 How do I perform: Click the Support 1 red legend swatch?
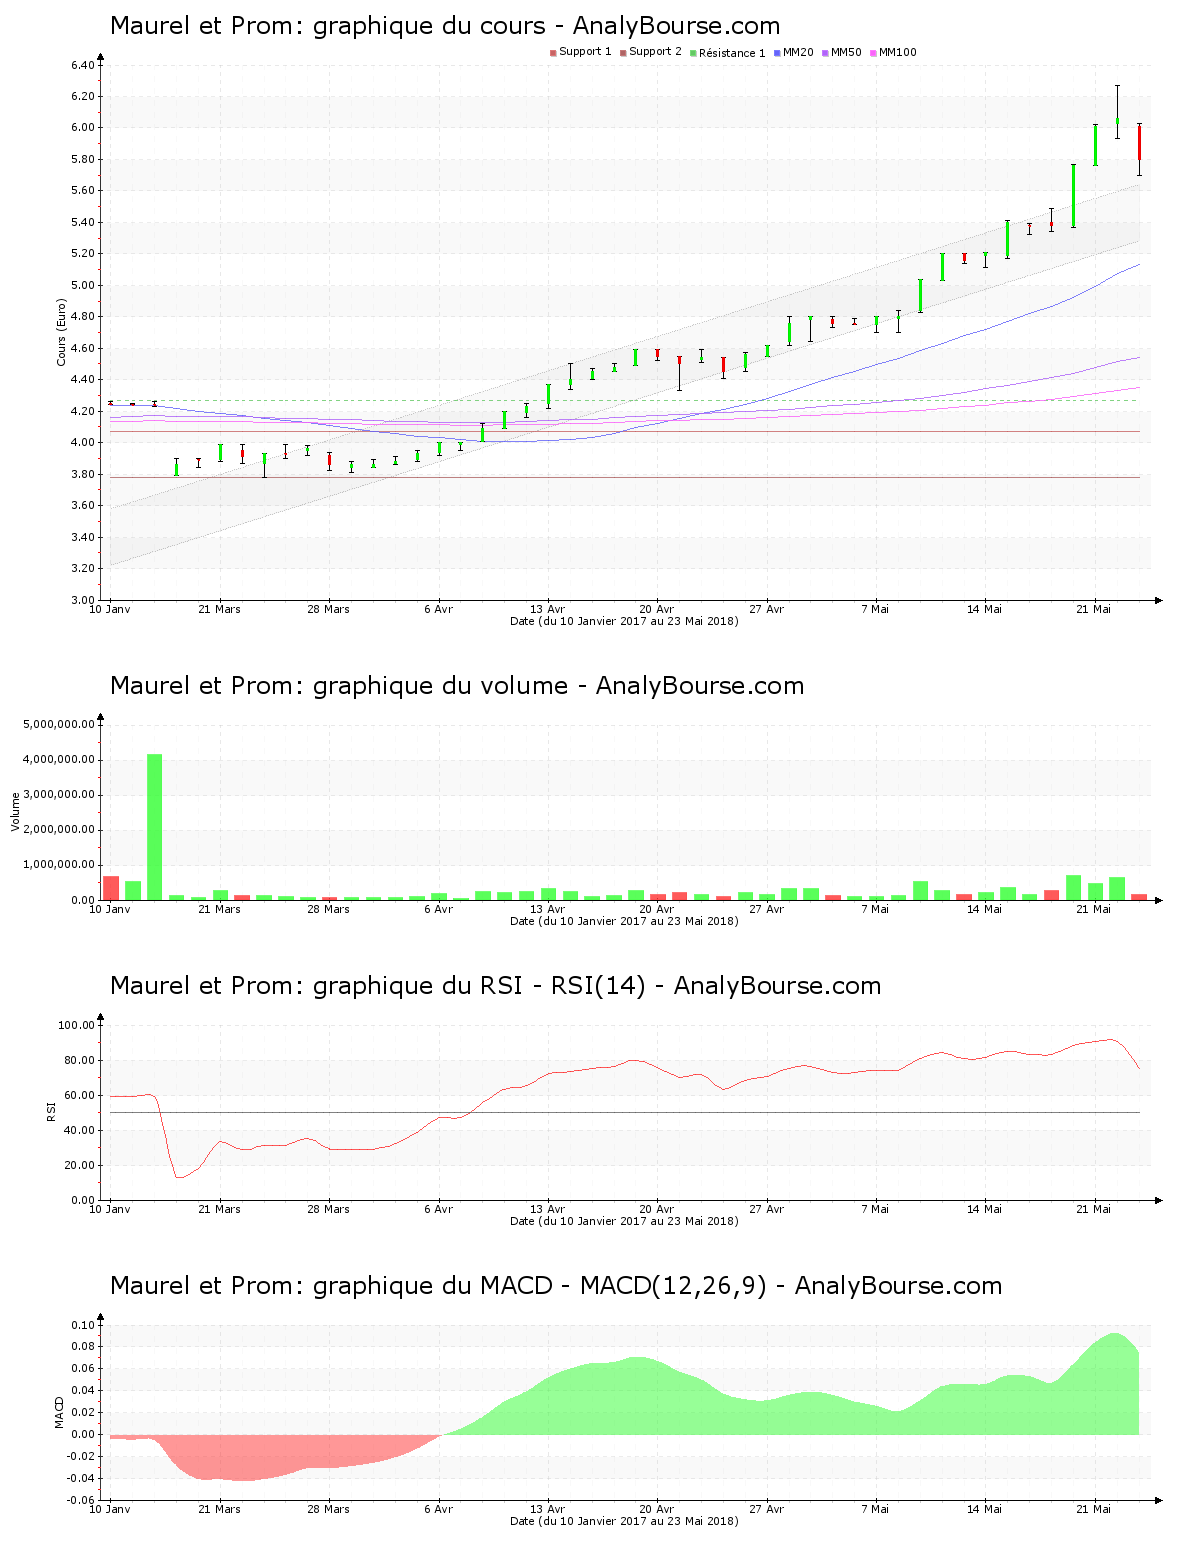553,53
